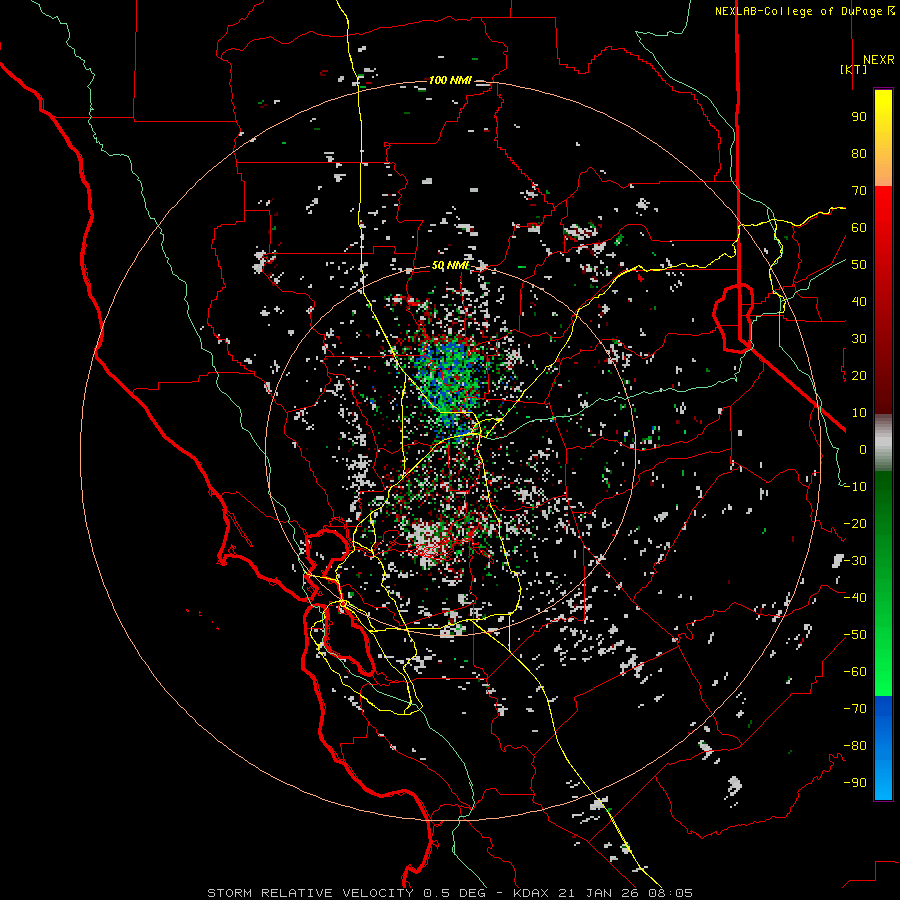The height and width of the screenshot is (900, 900).
Task: Select the 30 knot scale label
Action: pyautogui.click(x=859, y=339)
